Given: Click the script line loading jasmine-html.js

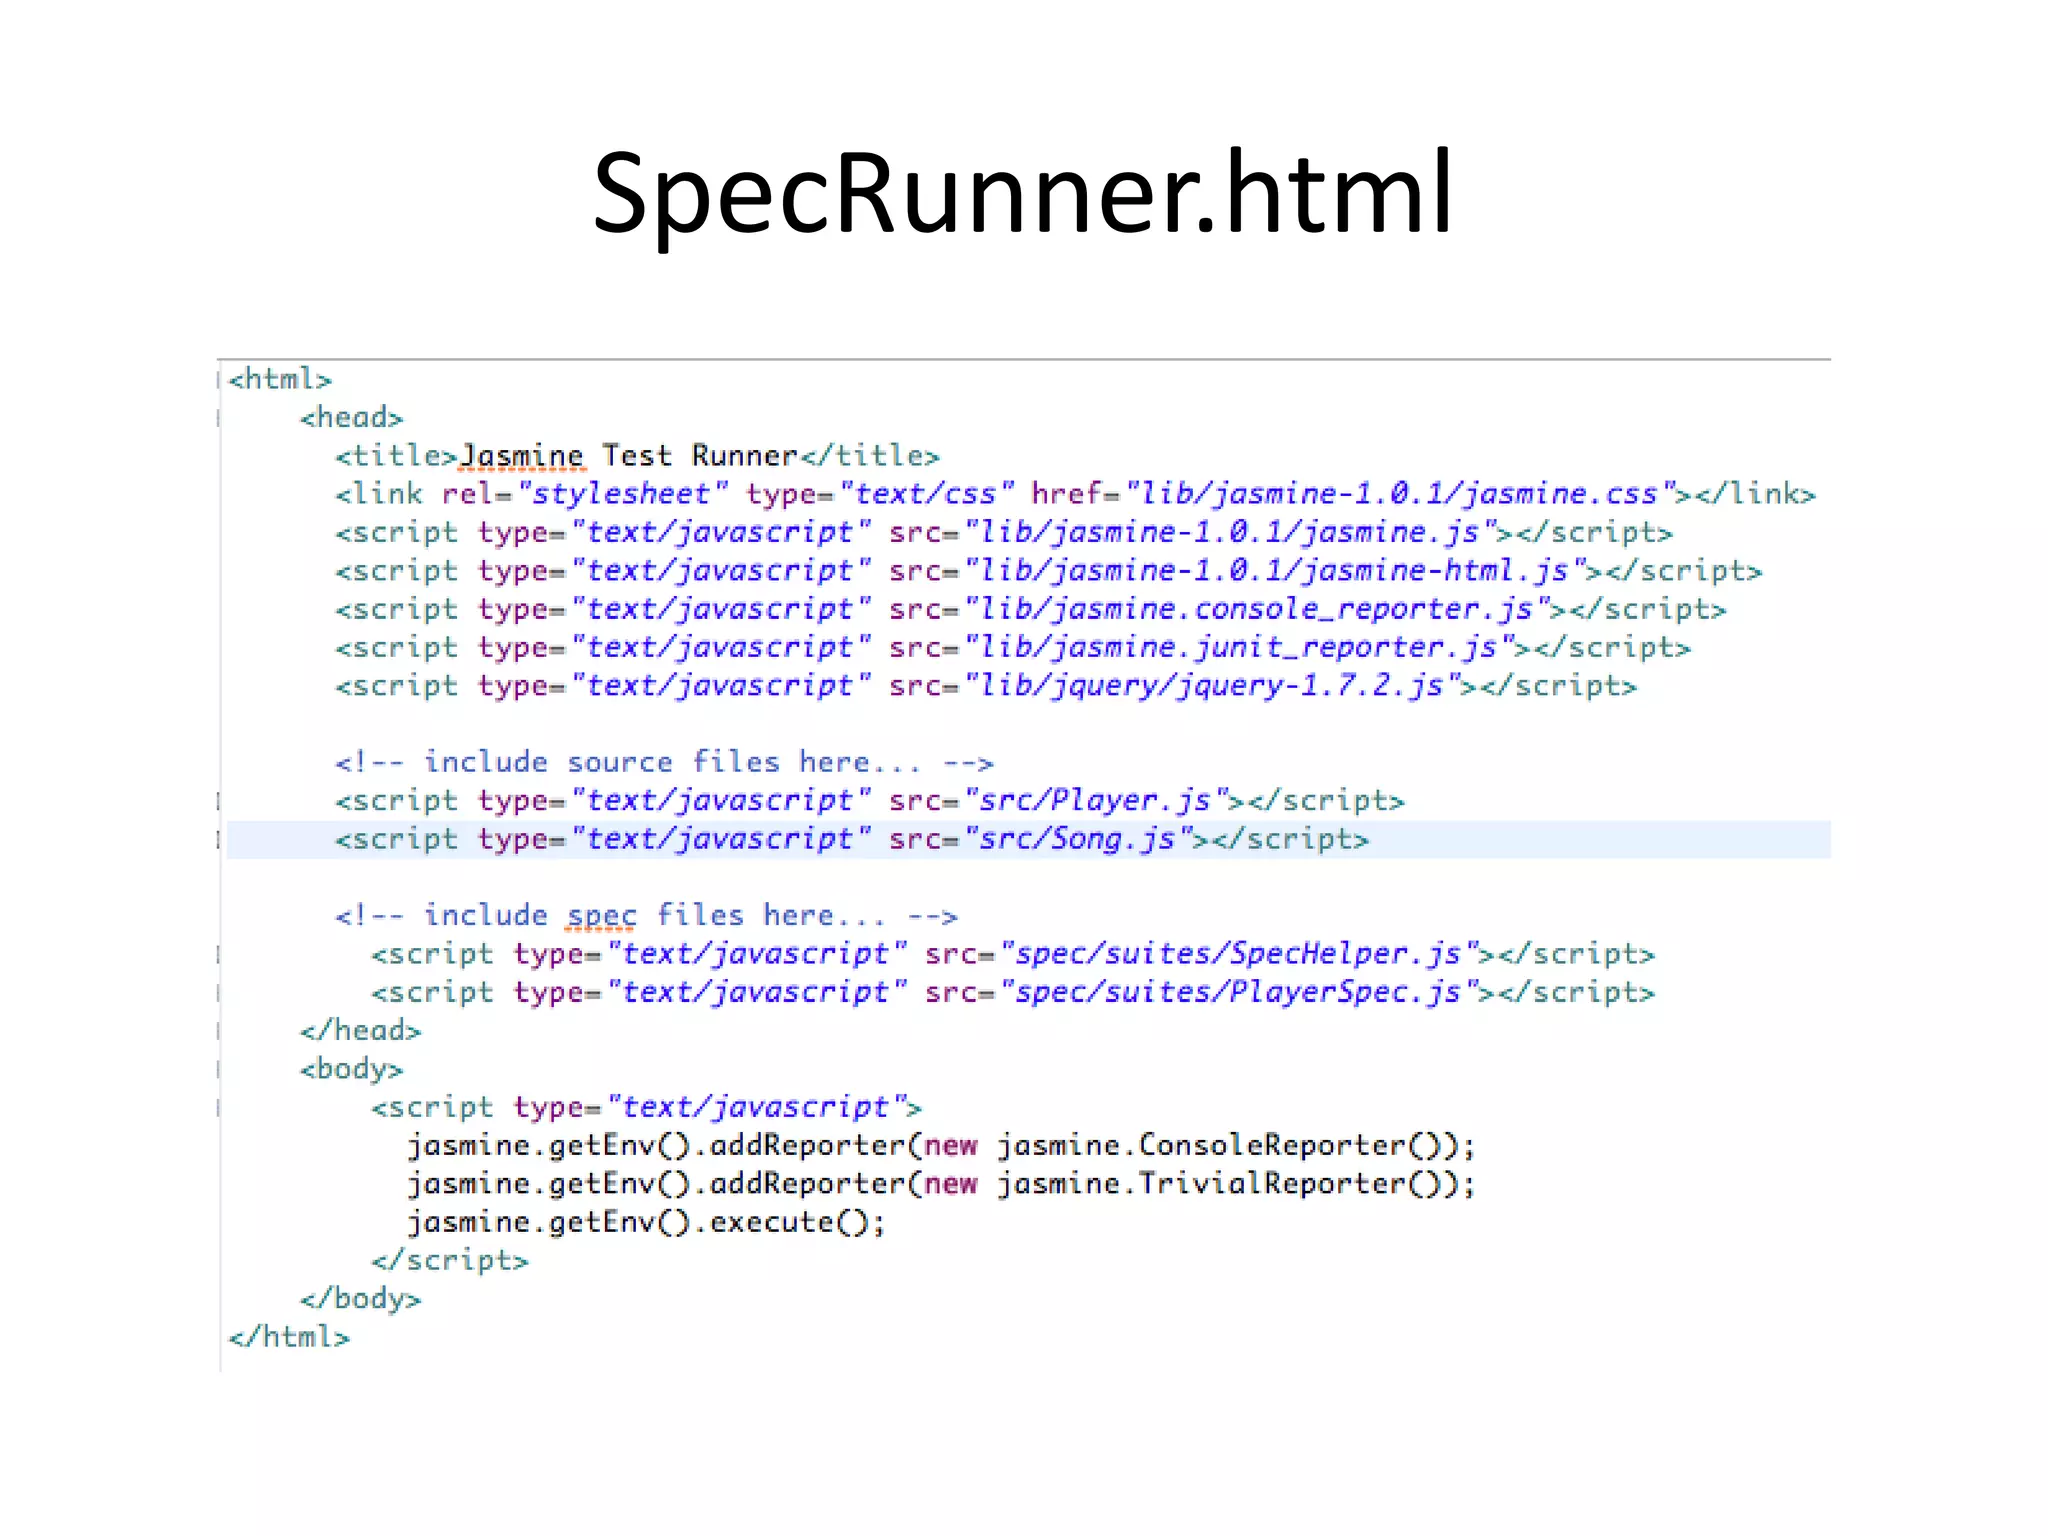Looking at the screenshot, I should point(1049,571).
